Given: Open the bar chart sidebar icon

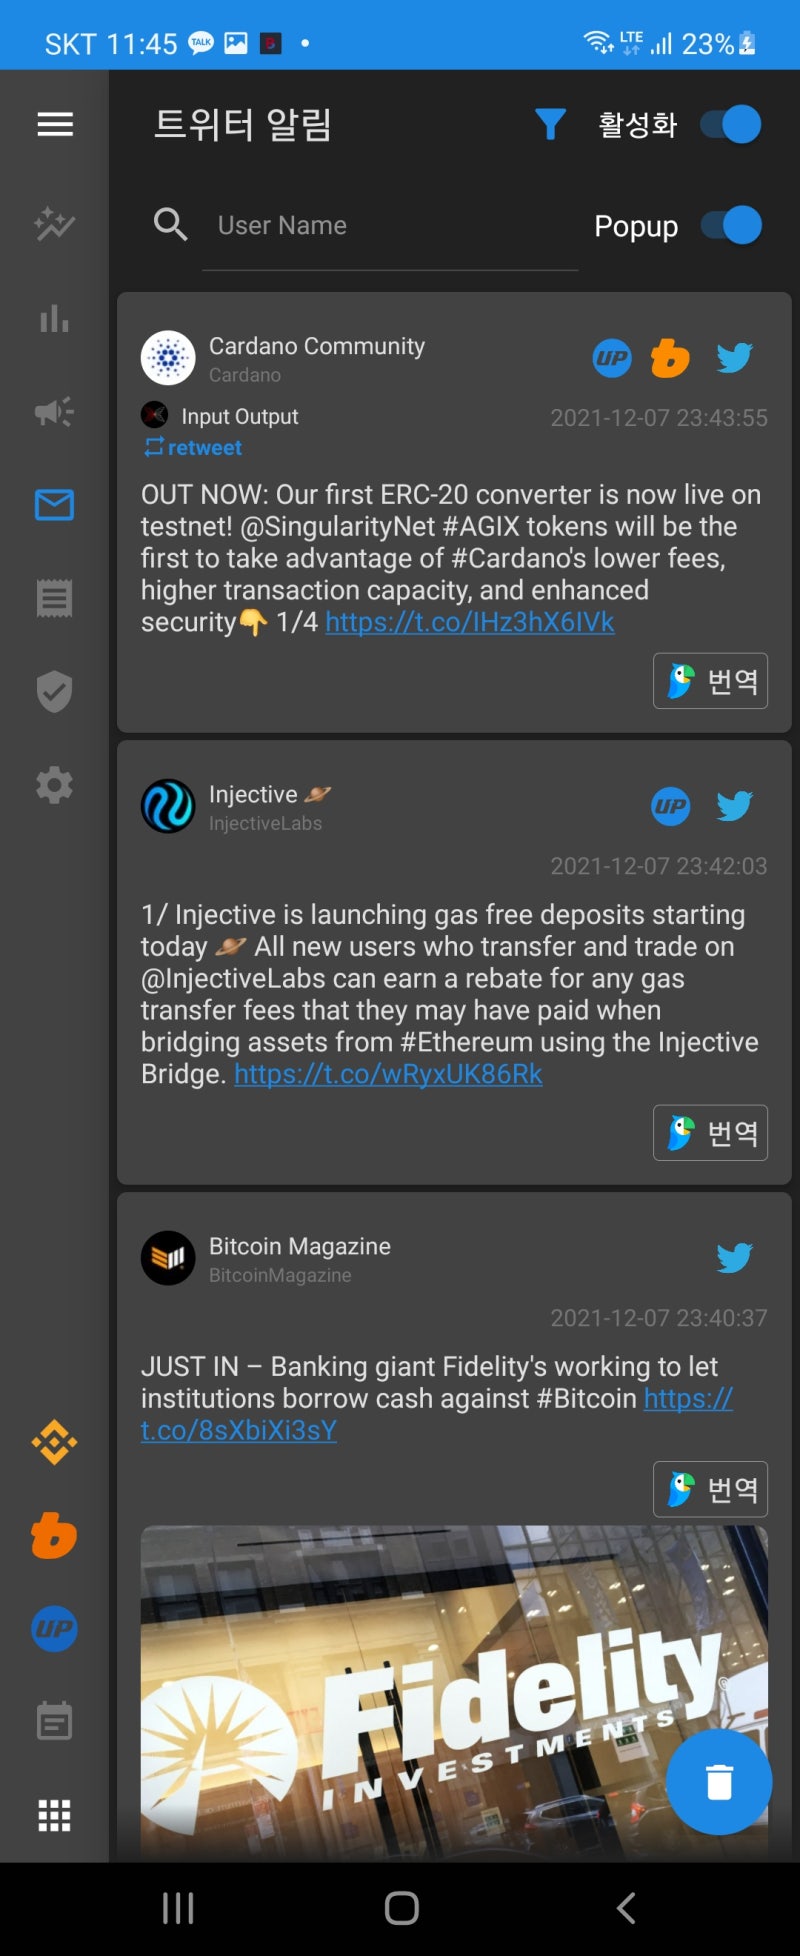Looking at the screenshot, I should [x=55, y=319].
